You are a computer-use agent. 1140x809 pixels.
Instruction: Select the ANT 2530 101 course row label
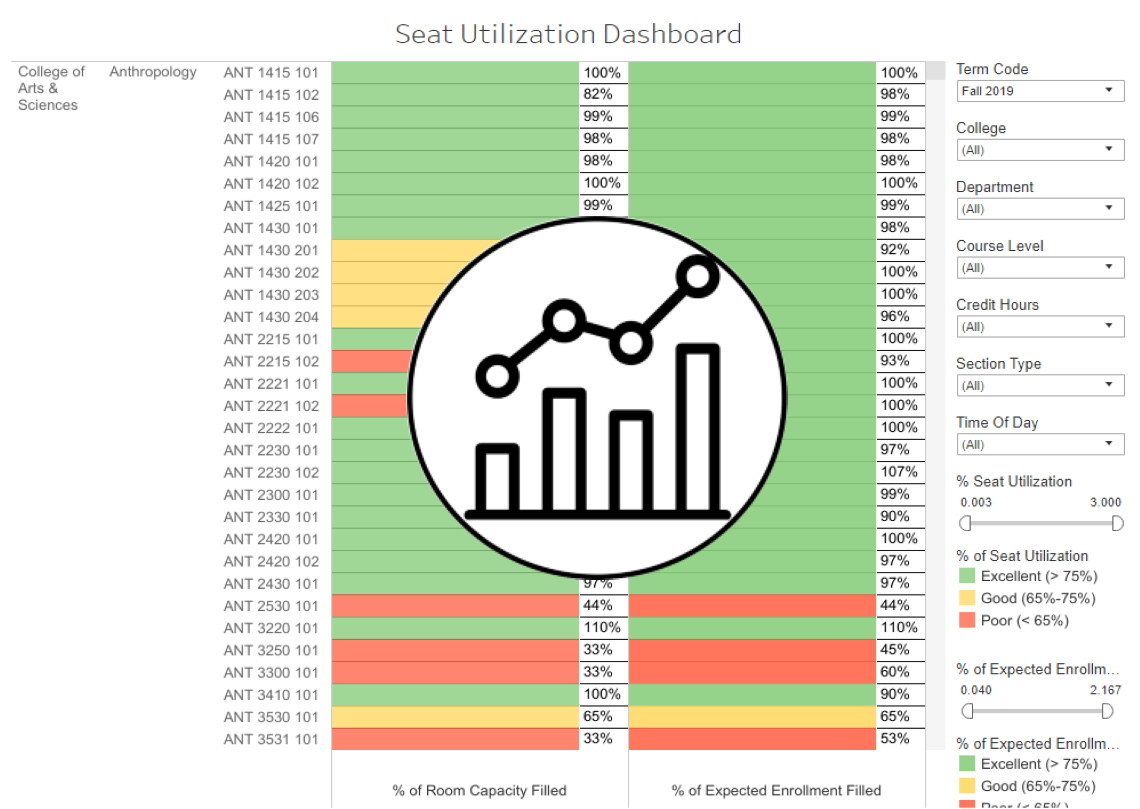point(271,605)
